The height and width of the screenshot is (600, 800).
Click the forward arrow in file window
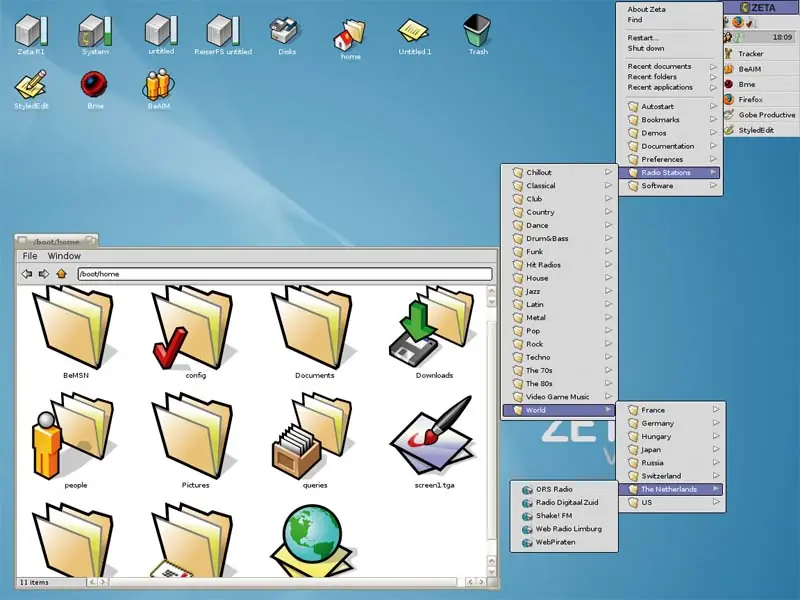(x=44, y=274)
